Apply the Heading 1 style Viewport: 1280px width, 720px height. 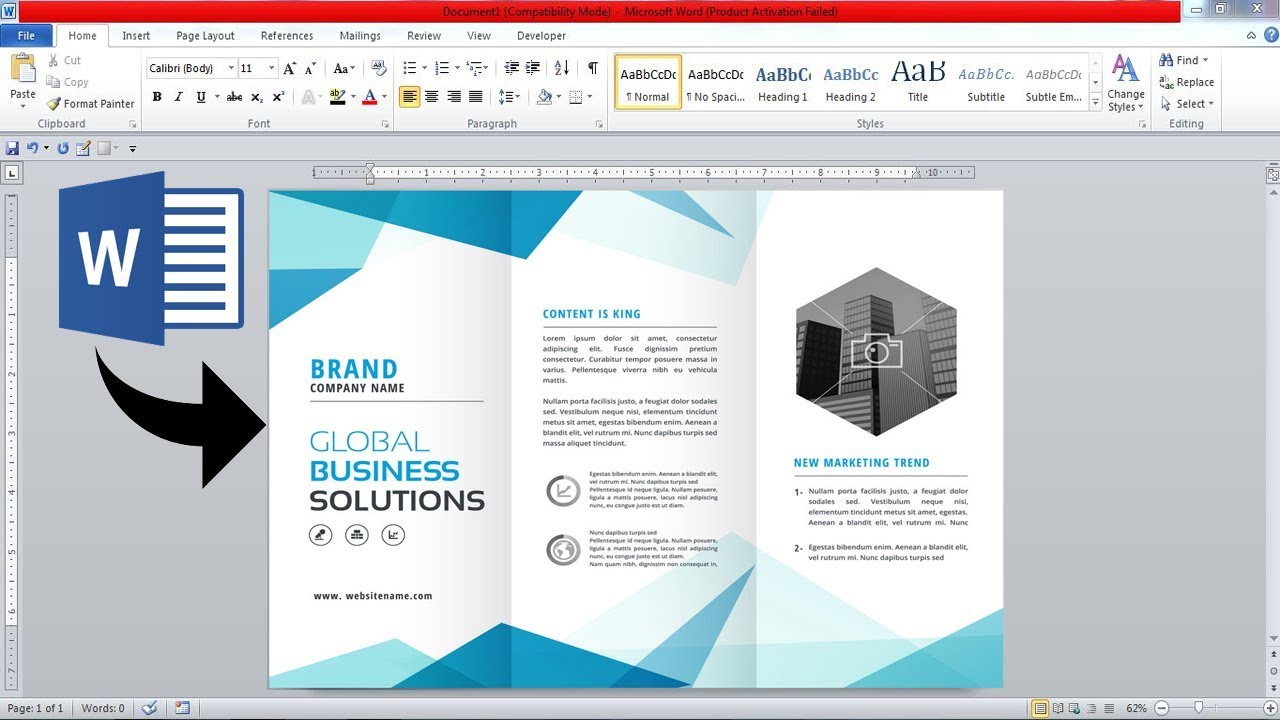783,80
